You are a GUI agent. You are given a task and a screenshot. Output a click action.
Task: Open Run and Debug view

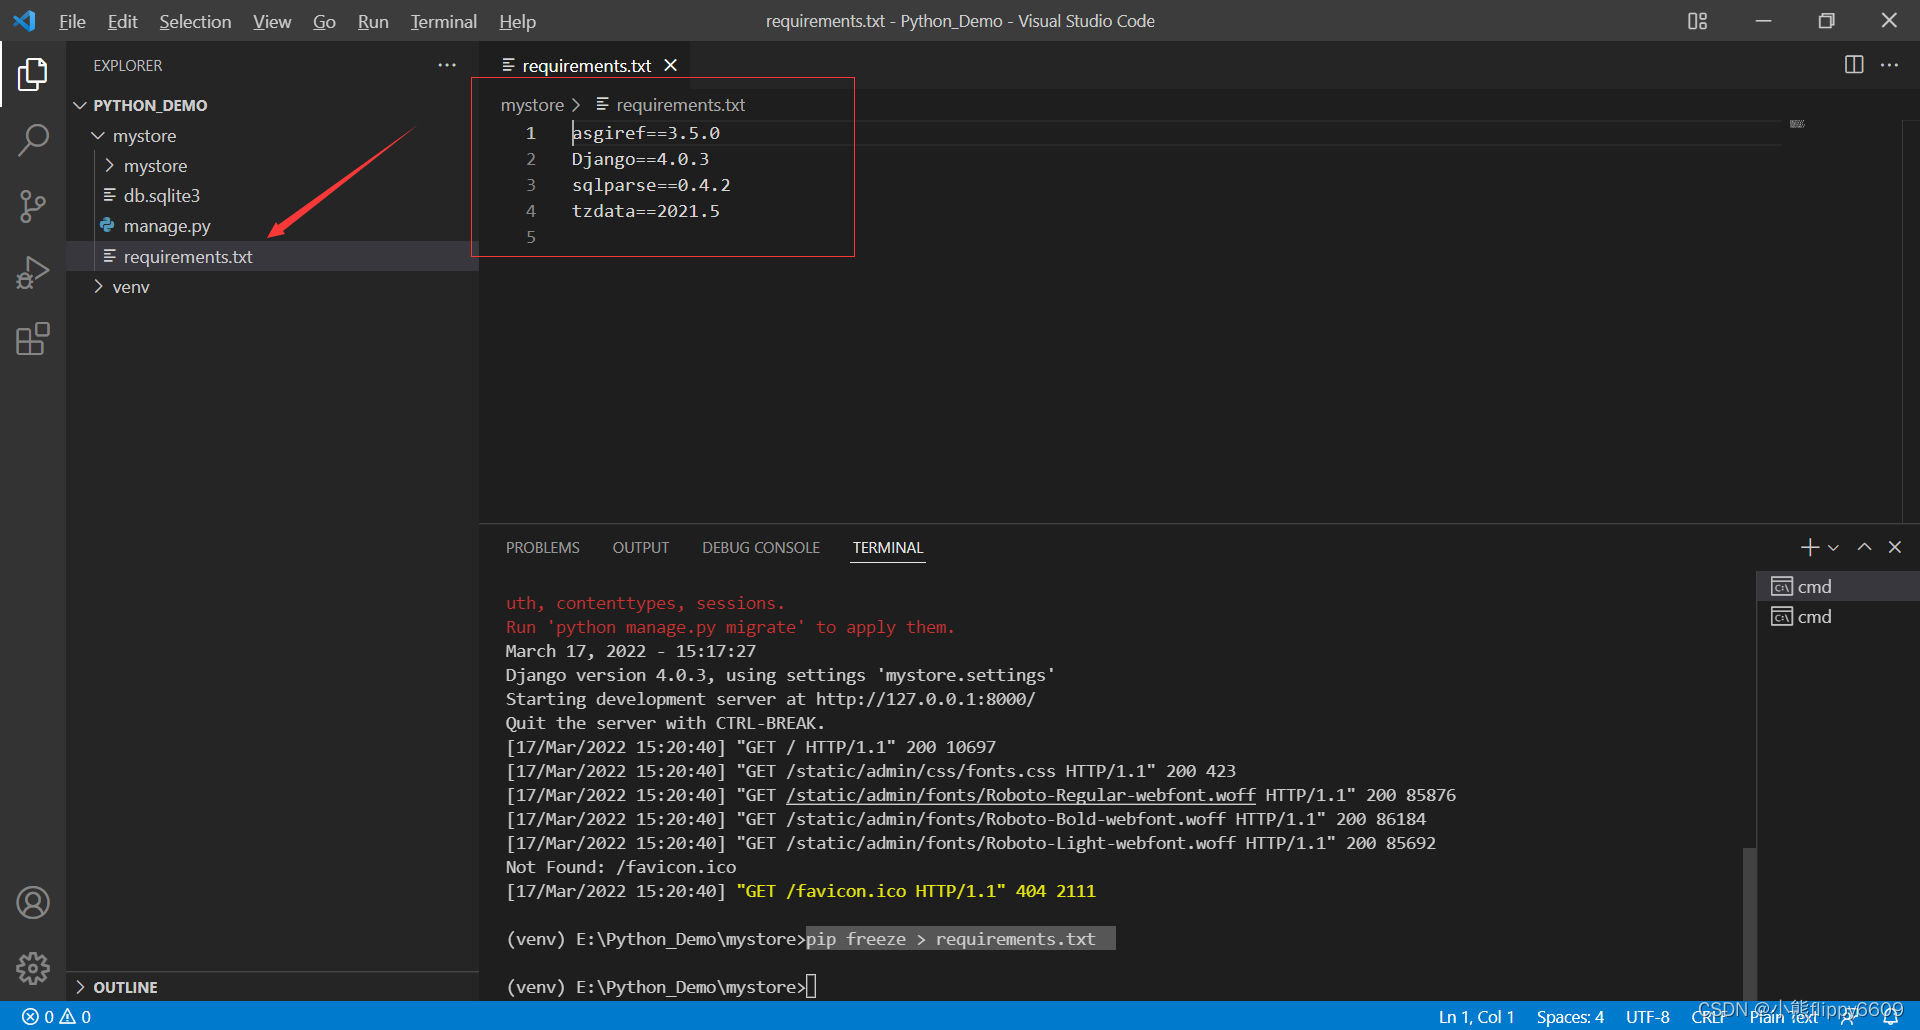pos(33,272)
